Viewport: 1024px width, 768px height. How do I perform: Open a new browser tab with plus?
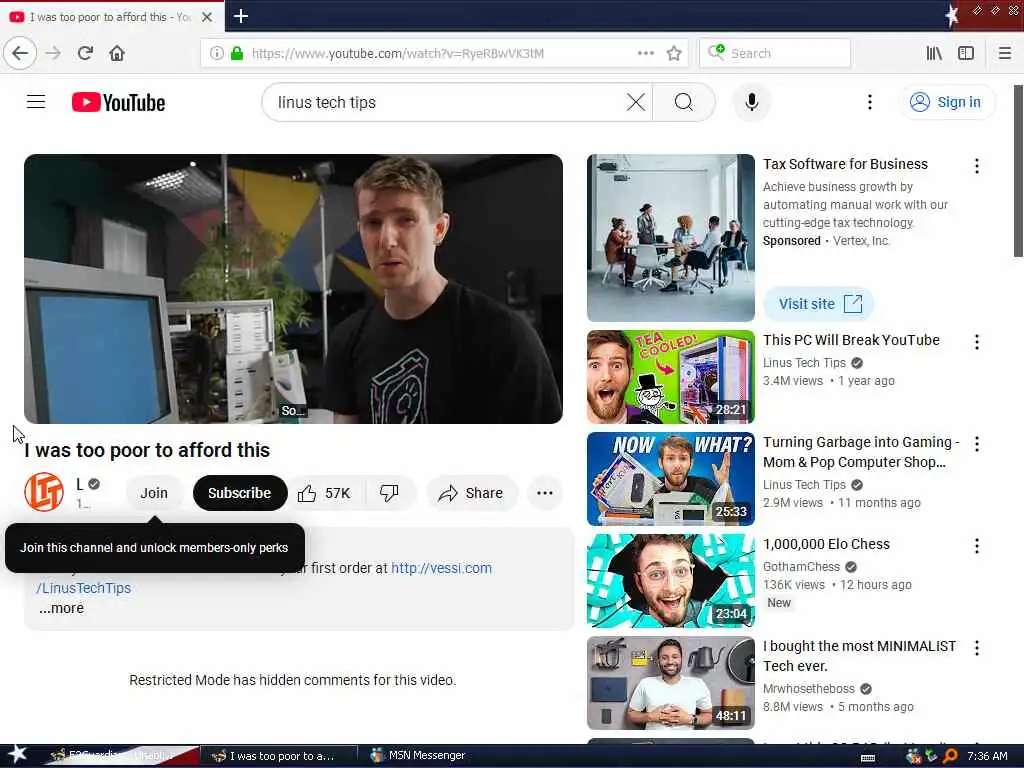point(241,16)
